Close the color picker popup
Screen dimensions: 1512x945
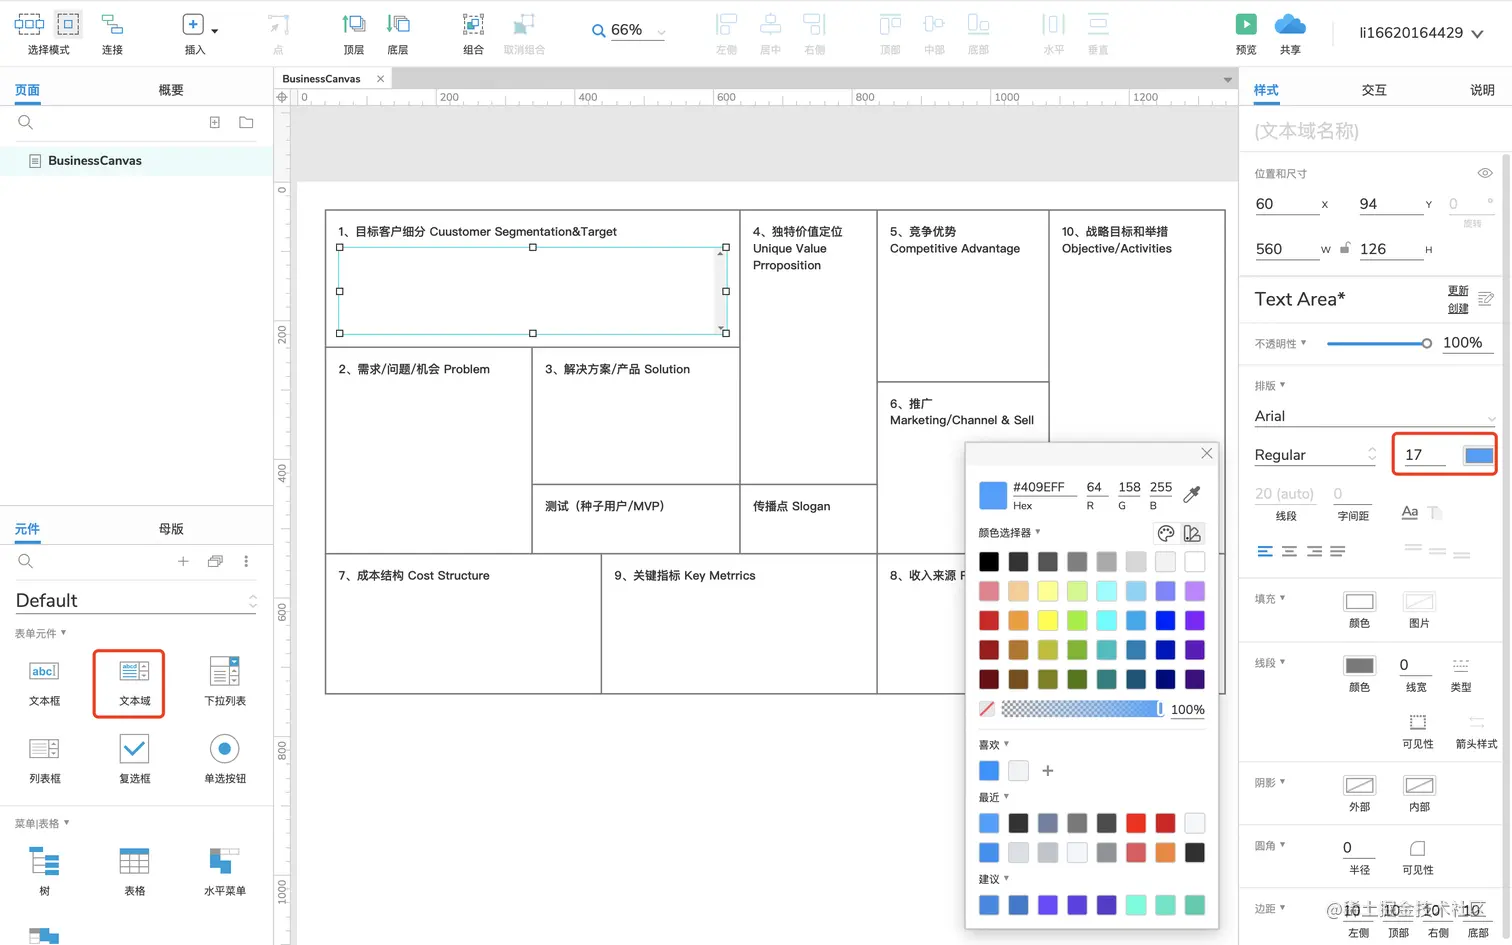pos(1206,453)
